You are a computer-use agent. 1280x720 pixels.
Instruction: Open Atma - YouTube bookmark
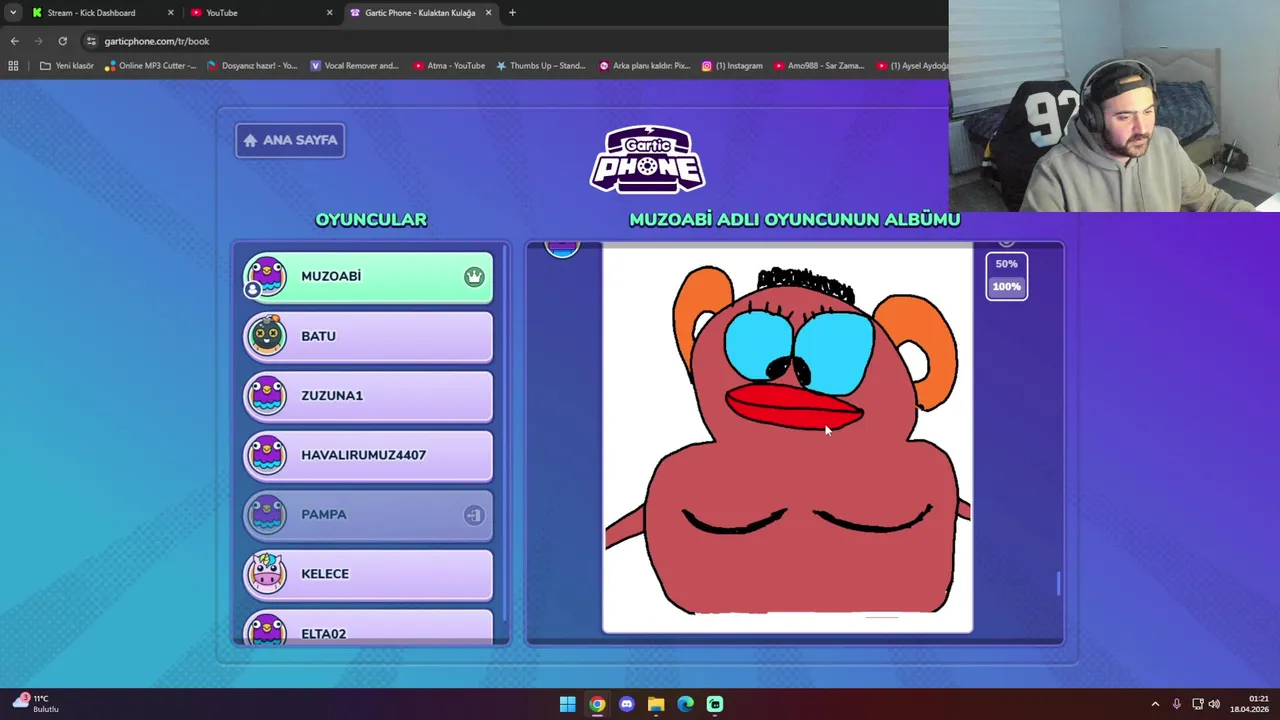tap(449, 66)
